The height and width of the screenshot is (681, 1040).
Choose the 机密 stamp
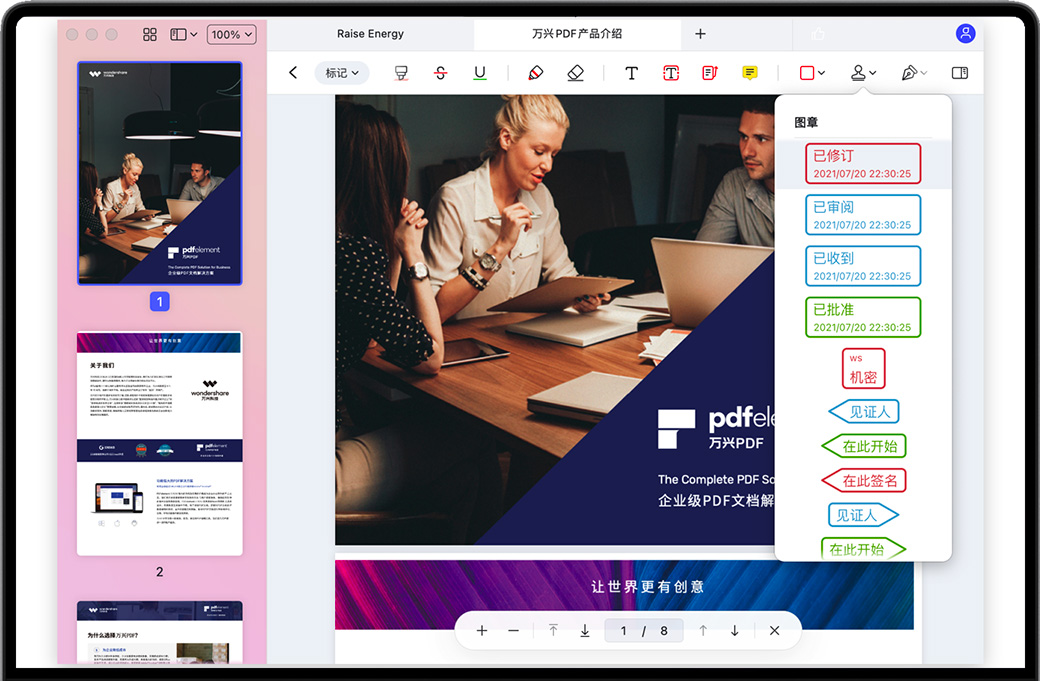pos(864,369)
